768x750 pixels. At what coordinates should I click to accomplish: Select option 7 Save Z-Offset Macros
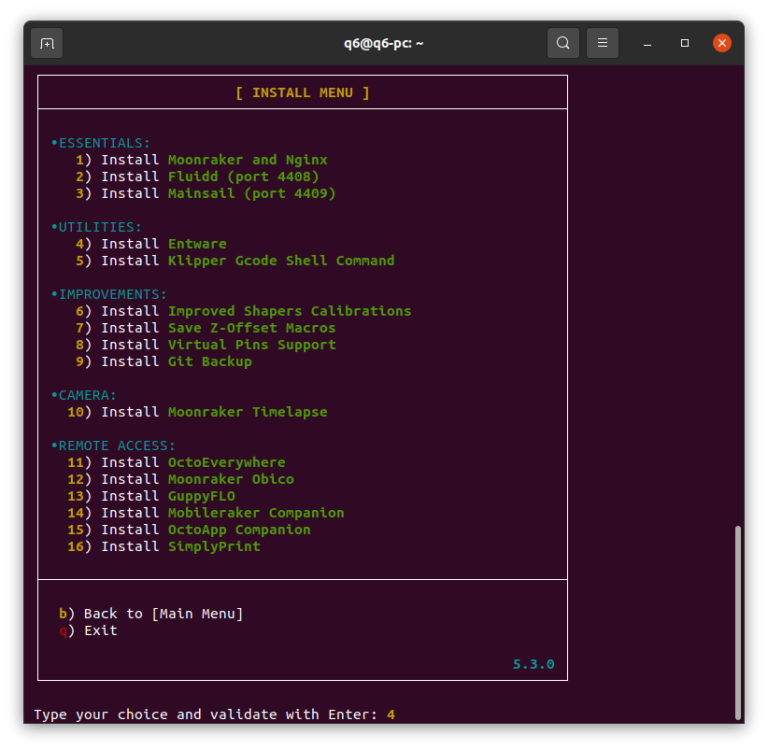(x=206, y=328)
